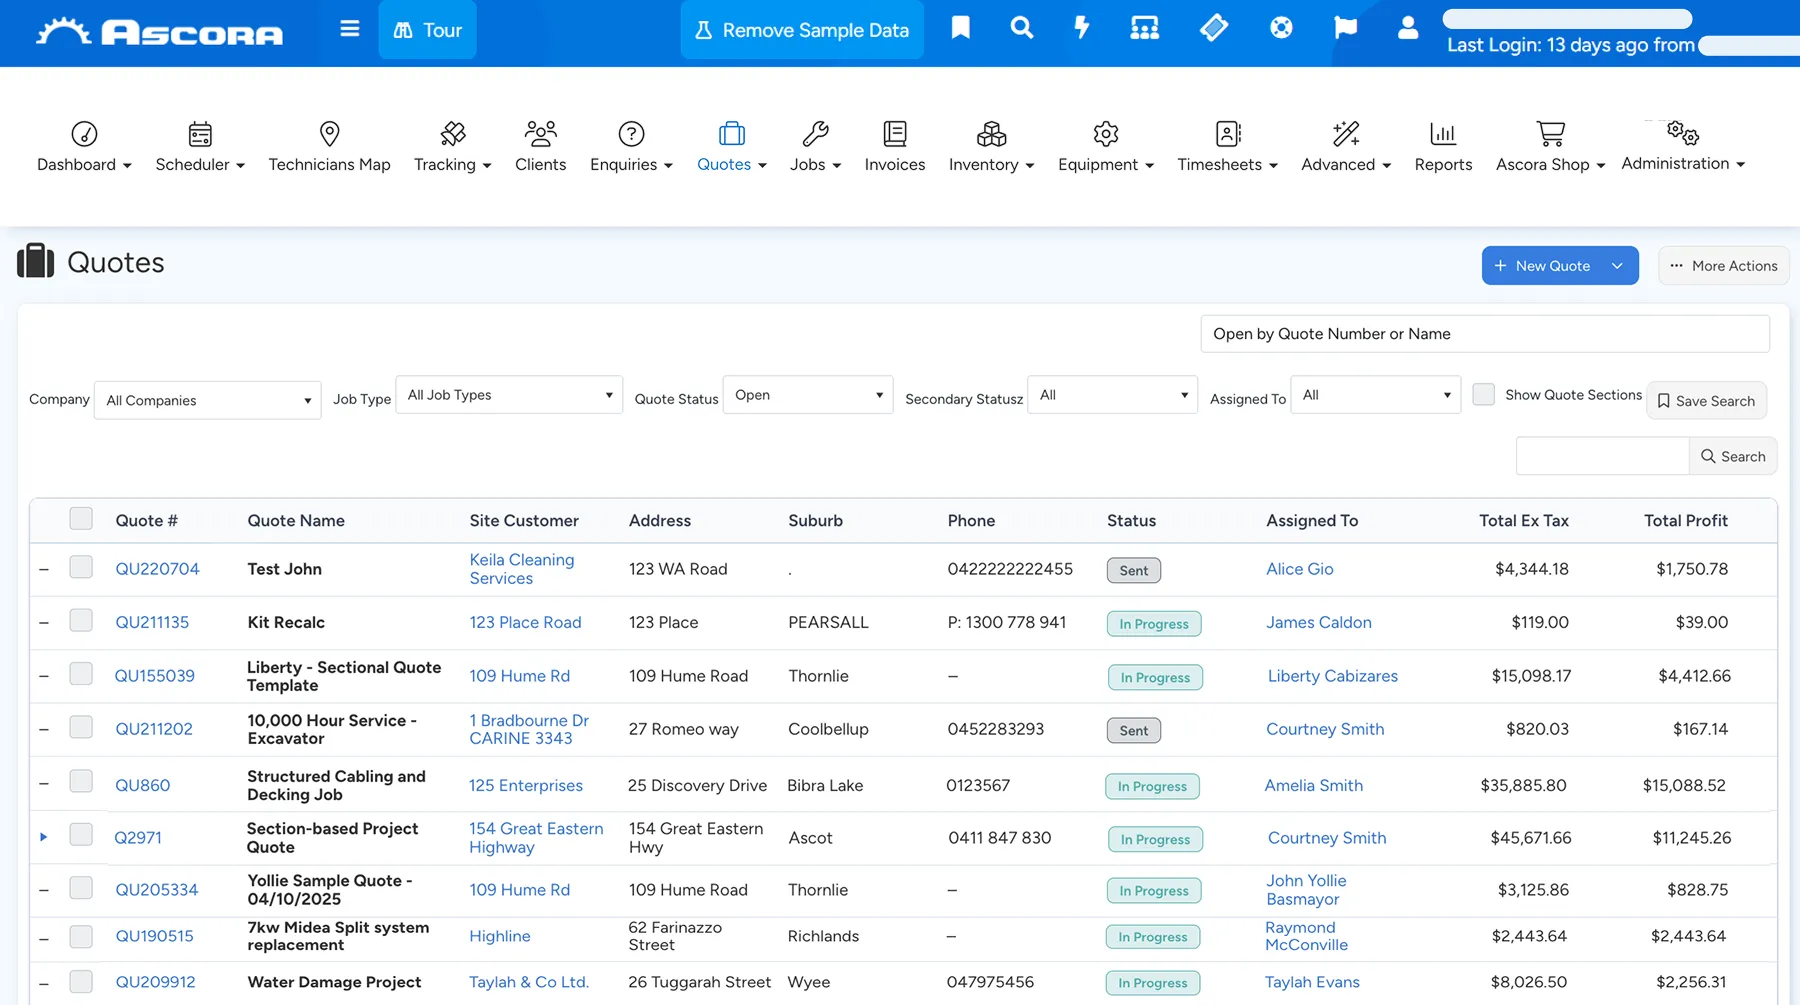Open the user profile icon
Image resolution: width=1800 pixels, height=1005 pixels.
pyautogui.click(x=1408, y=28)
